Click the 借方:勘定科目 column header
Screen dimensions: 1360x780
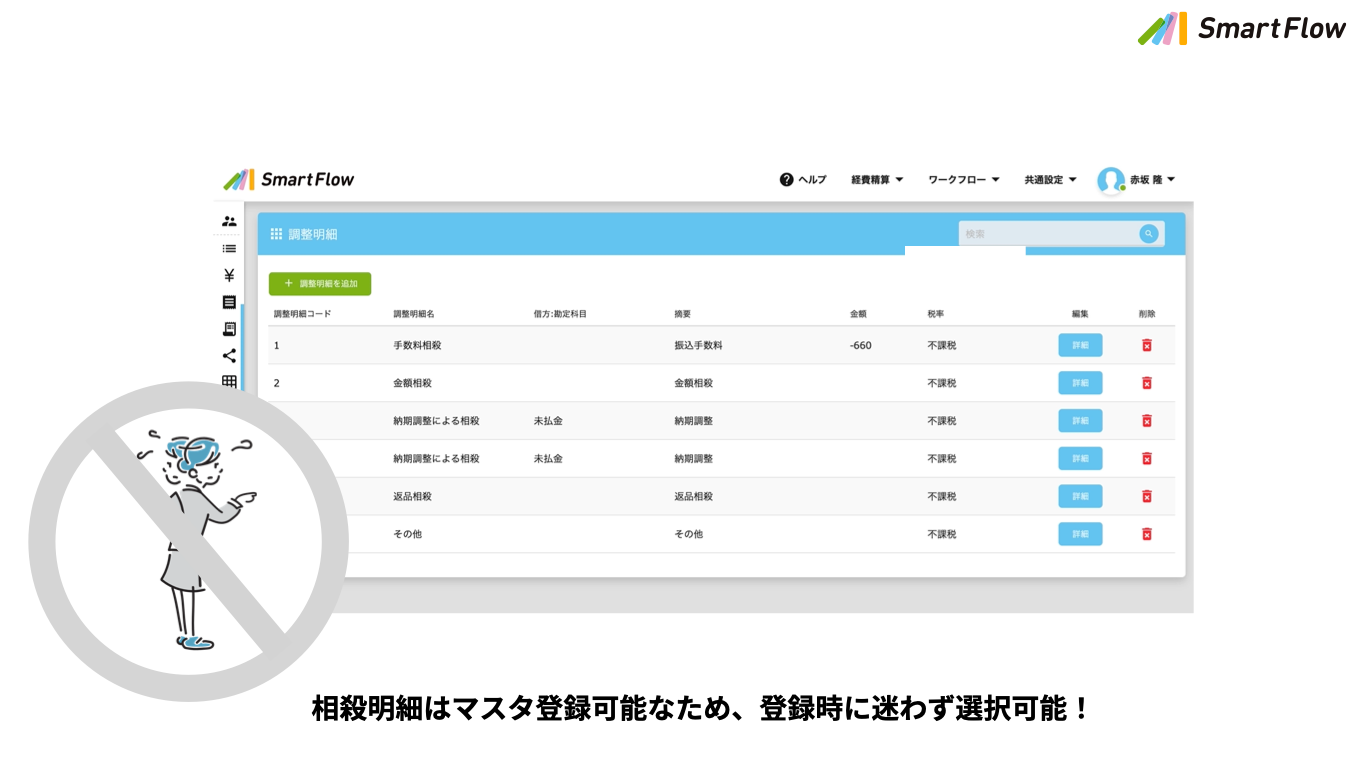(560, 314)
